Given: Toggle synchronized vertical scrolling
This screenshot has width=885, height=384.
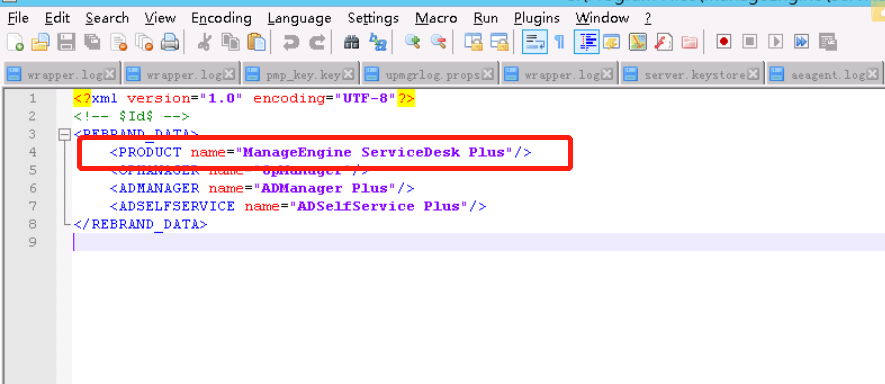Looking at the screenshot, I should pyautogui.click(x=473, y=42).
